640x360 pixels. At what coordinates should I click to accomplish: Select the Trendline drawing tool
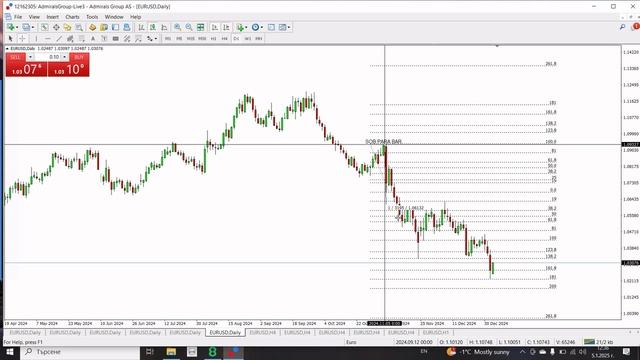(x=59, y=38)
